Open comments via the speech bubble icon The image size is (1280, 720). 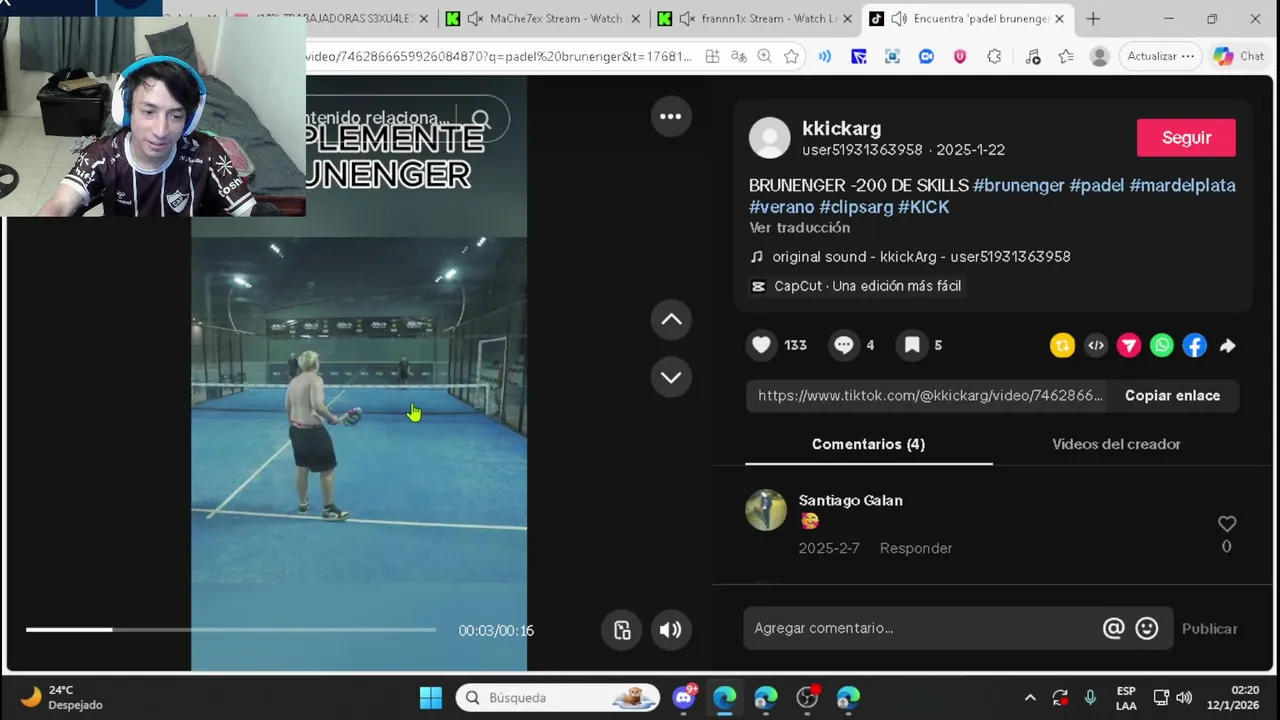pos(844,345)
